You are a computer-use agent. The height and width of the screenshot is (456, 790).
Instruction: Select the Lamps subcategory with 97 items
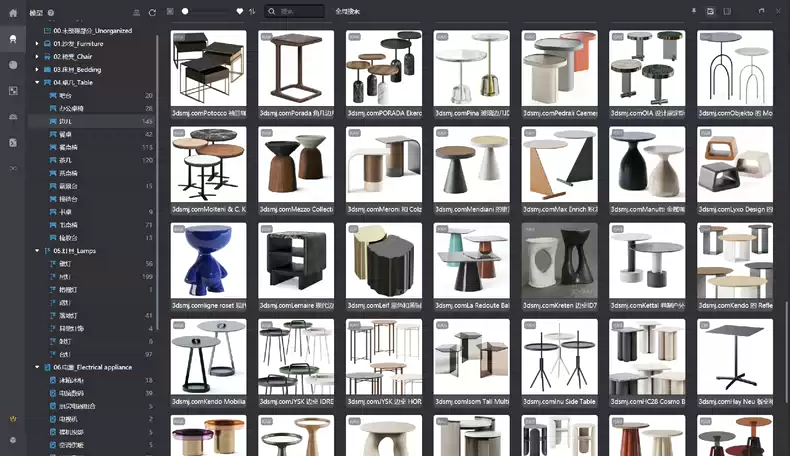point(91,354)
